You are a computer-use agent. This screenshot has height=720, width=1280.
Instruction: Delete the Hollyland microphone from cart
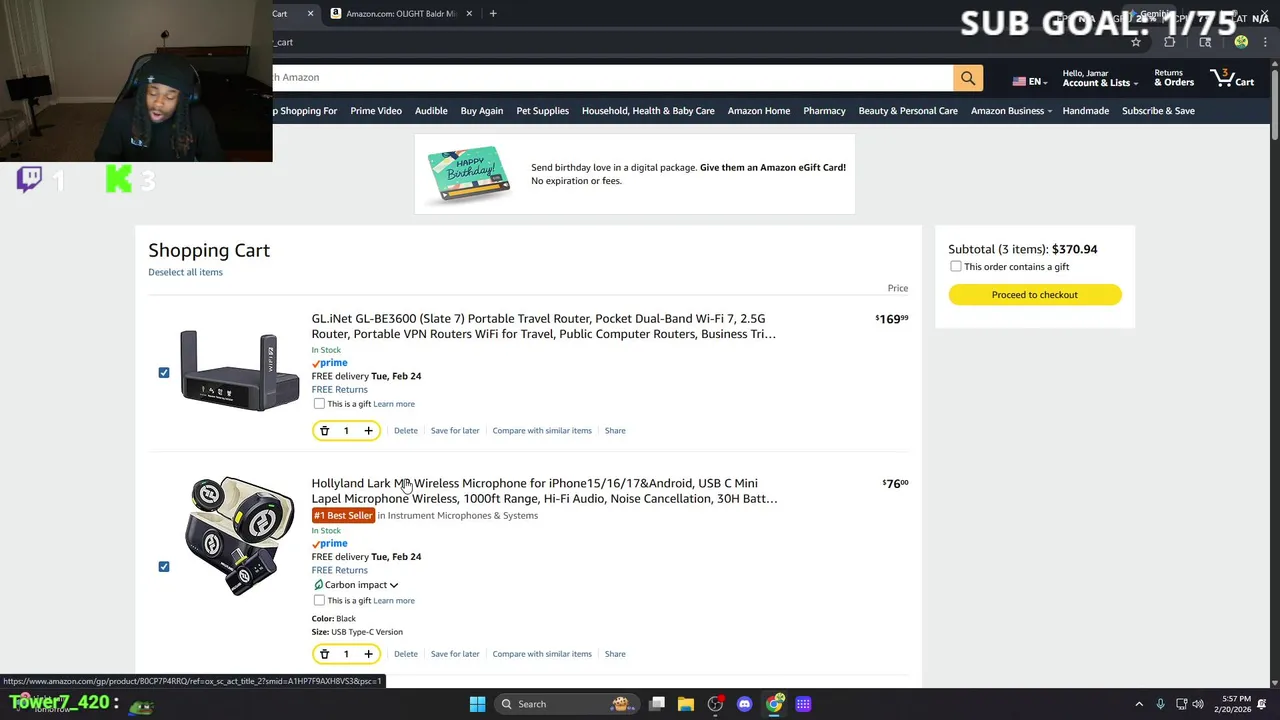pos(406,654)
